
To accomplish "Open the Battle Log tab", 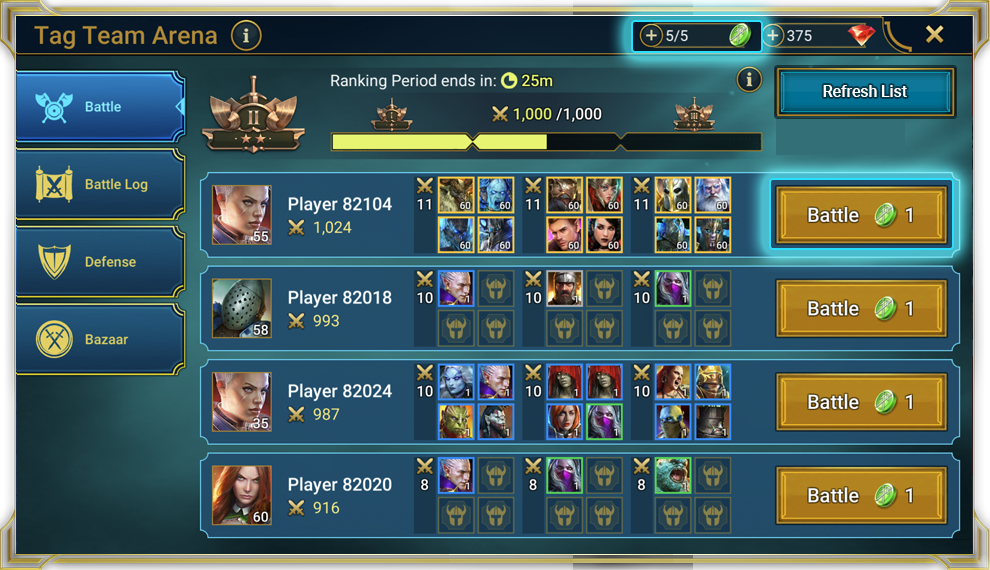I will point(100,184).
